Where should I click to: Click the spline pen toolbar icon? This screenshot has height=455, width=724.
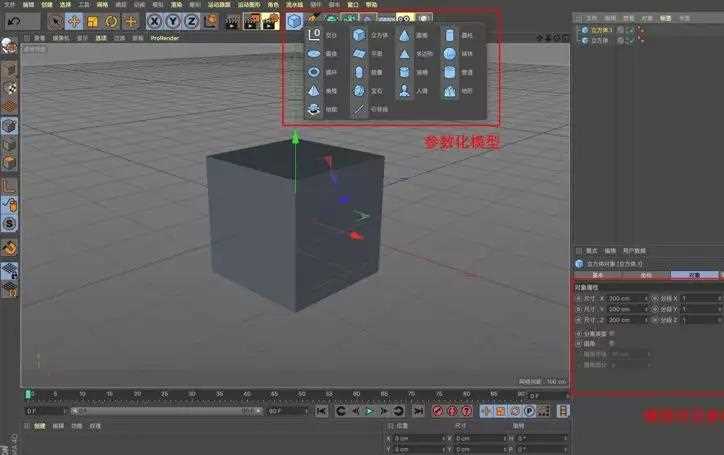(313, 18)
